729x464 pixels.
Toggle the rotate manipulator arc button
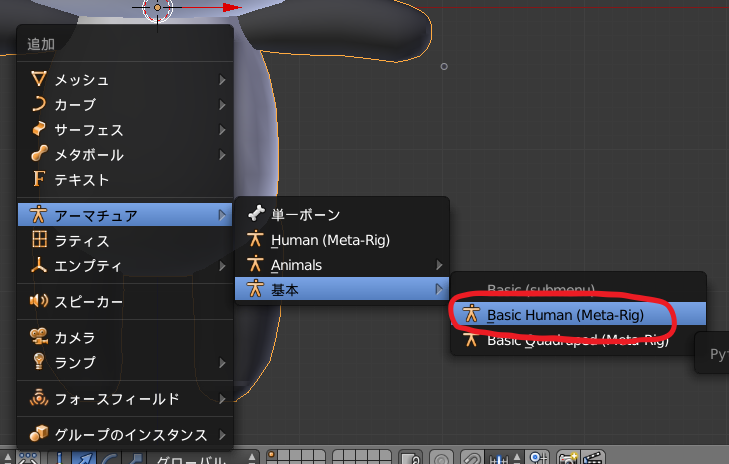tap(108, 458)
